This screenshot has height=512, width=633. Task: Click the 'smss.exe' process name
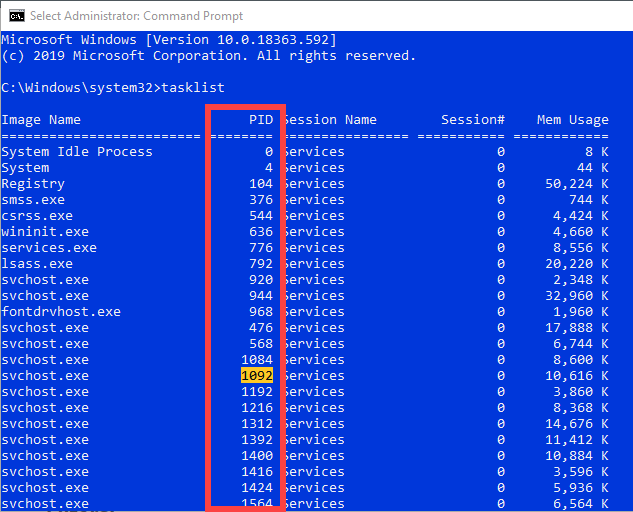[x=33, y=200]
